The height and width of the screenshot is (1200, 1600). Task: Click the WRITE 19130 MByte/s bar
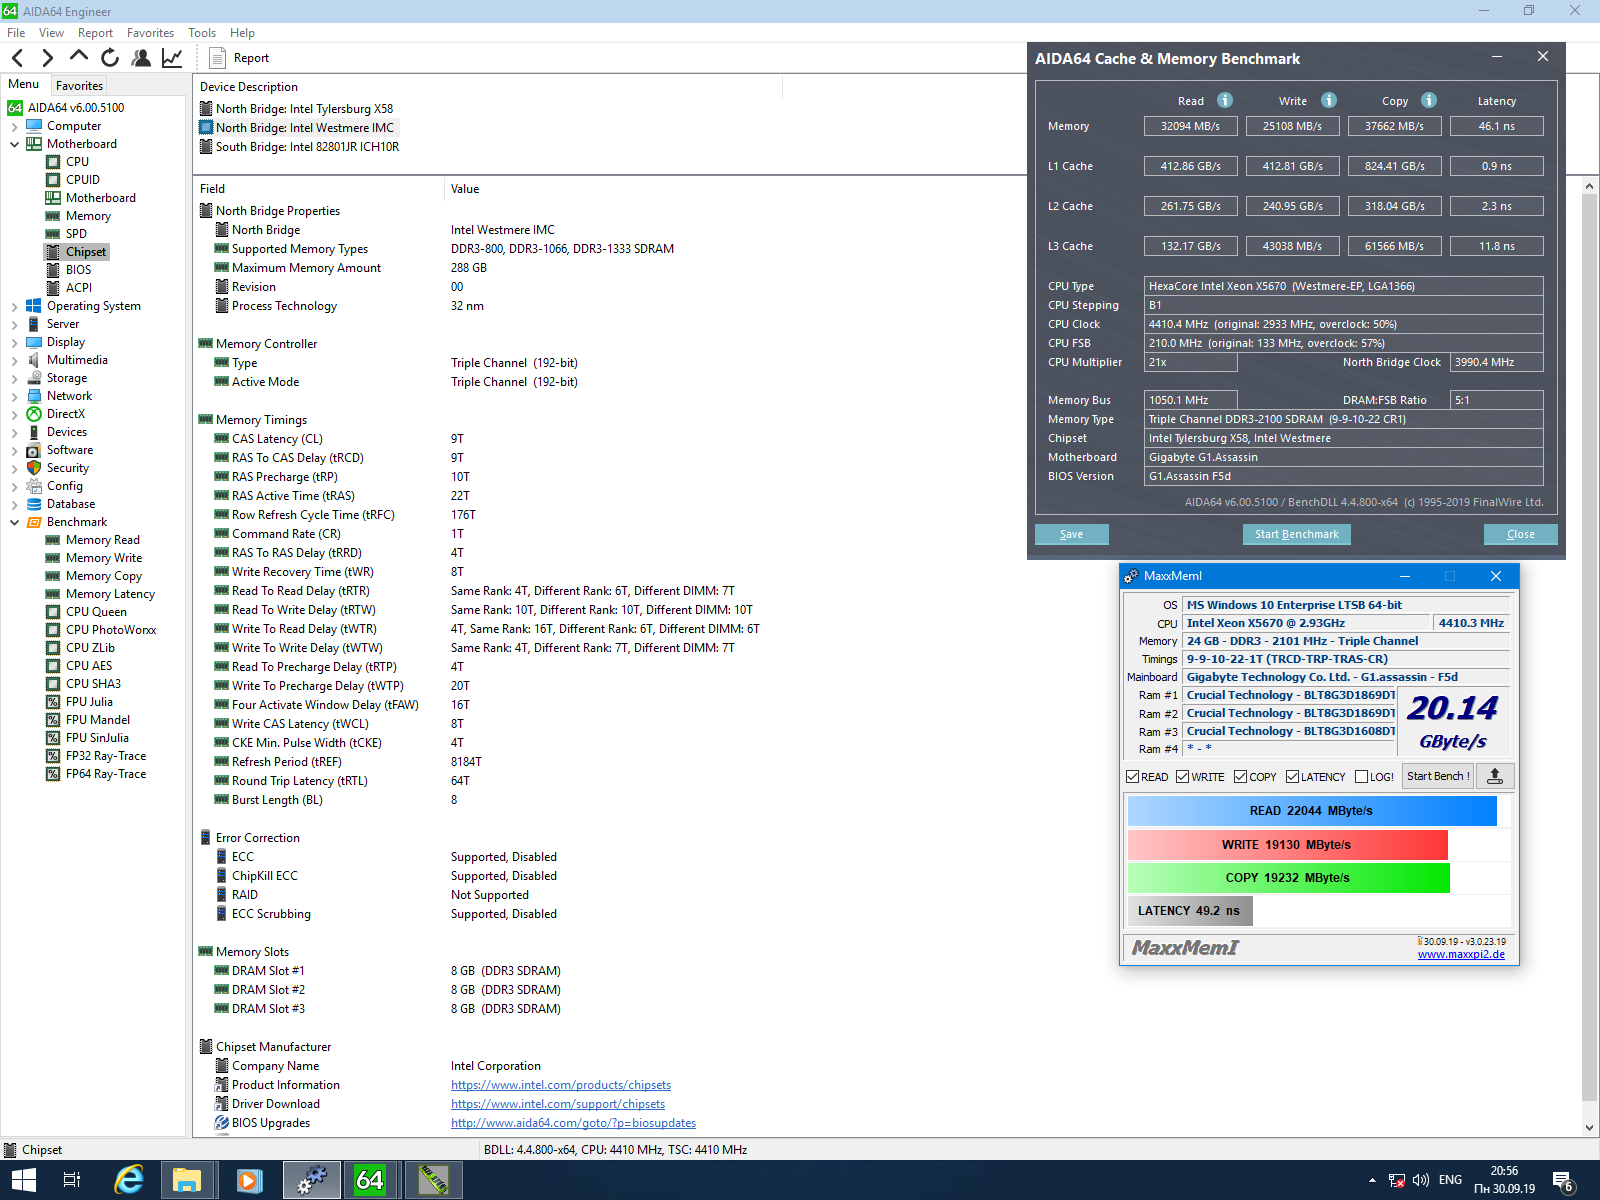[1288, 845]
